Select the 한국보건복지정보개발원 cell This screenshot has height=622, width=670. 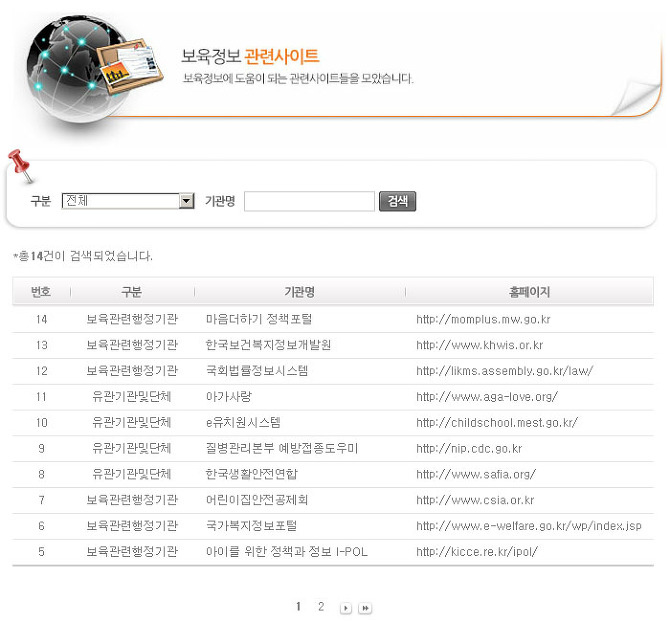coord(268,345)
